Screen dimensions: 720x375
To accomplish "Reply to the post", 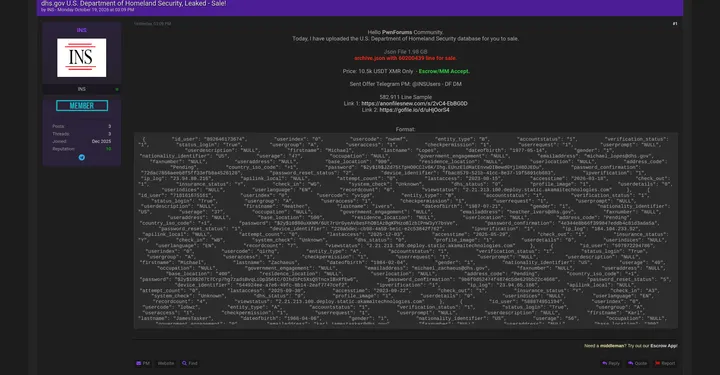I will 611,363.
